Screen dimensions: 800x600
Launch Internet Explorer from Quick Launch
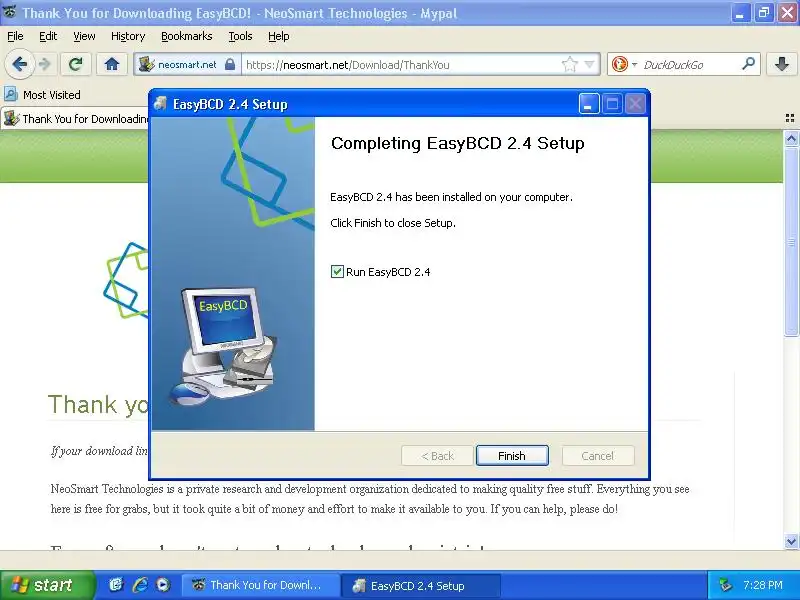tap(140, 585)
